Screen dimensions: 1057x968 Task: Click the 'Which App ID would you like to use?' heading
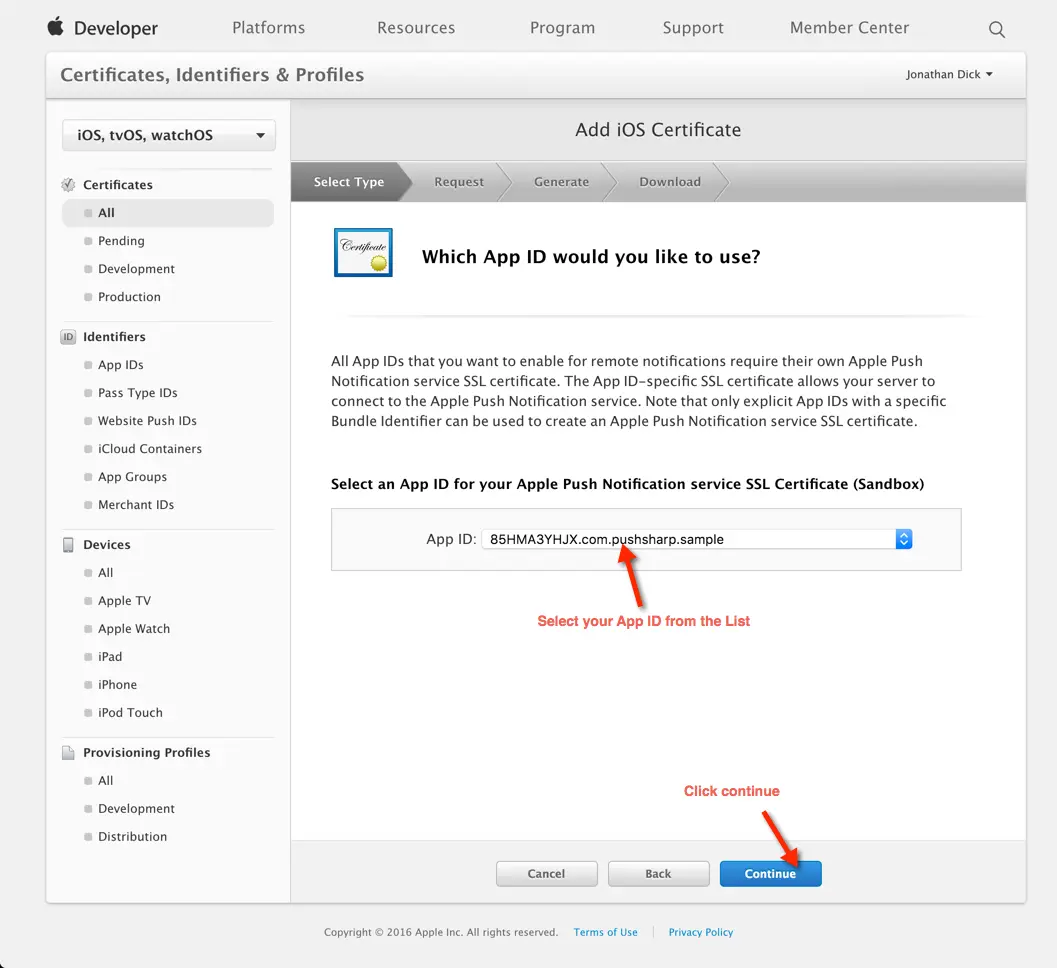[x=591, y=257]
